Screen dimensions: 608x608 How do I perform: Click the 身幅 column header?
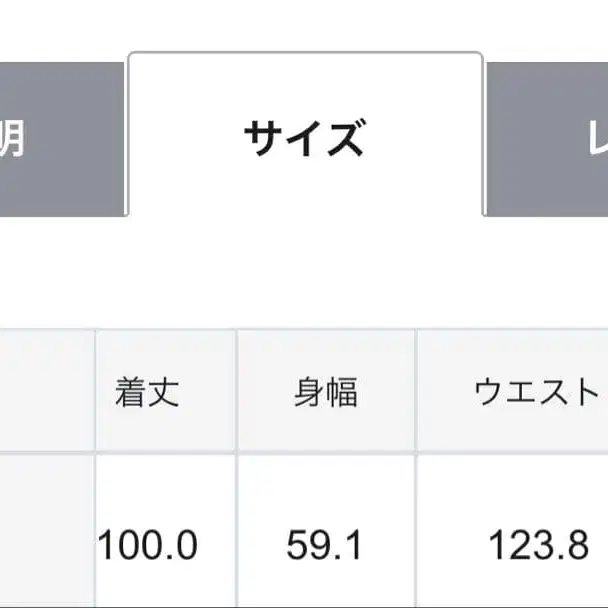326,392
